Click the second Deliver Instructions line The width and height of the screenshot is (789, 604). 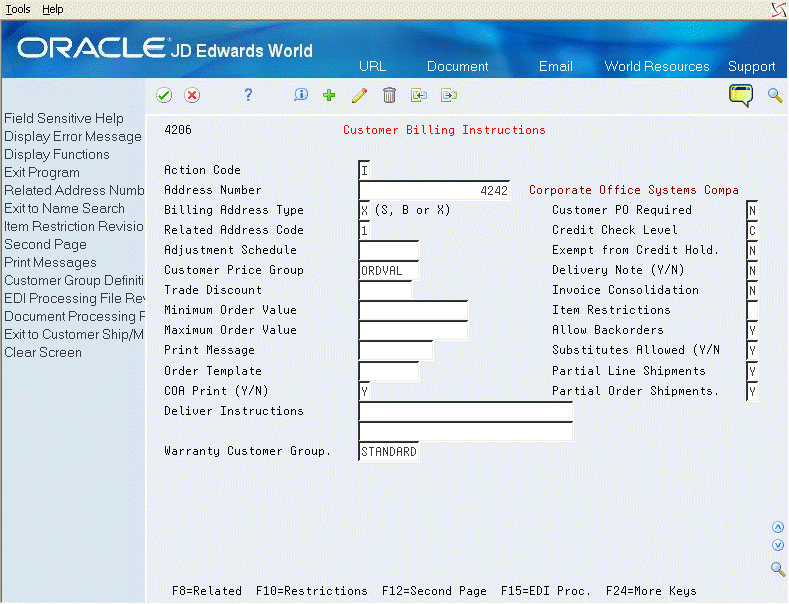click(x=465, y=431)
